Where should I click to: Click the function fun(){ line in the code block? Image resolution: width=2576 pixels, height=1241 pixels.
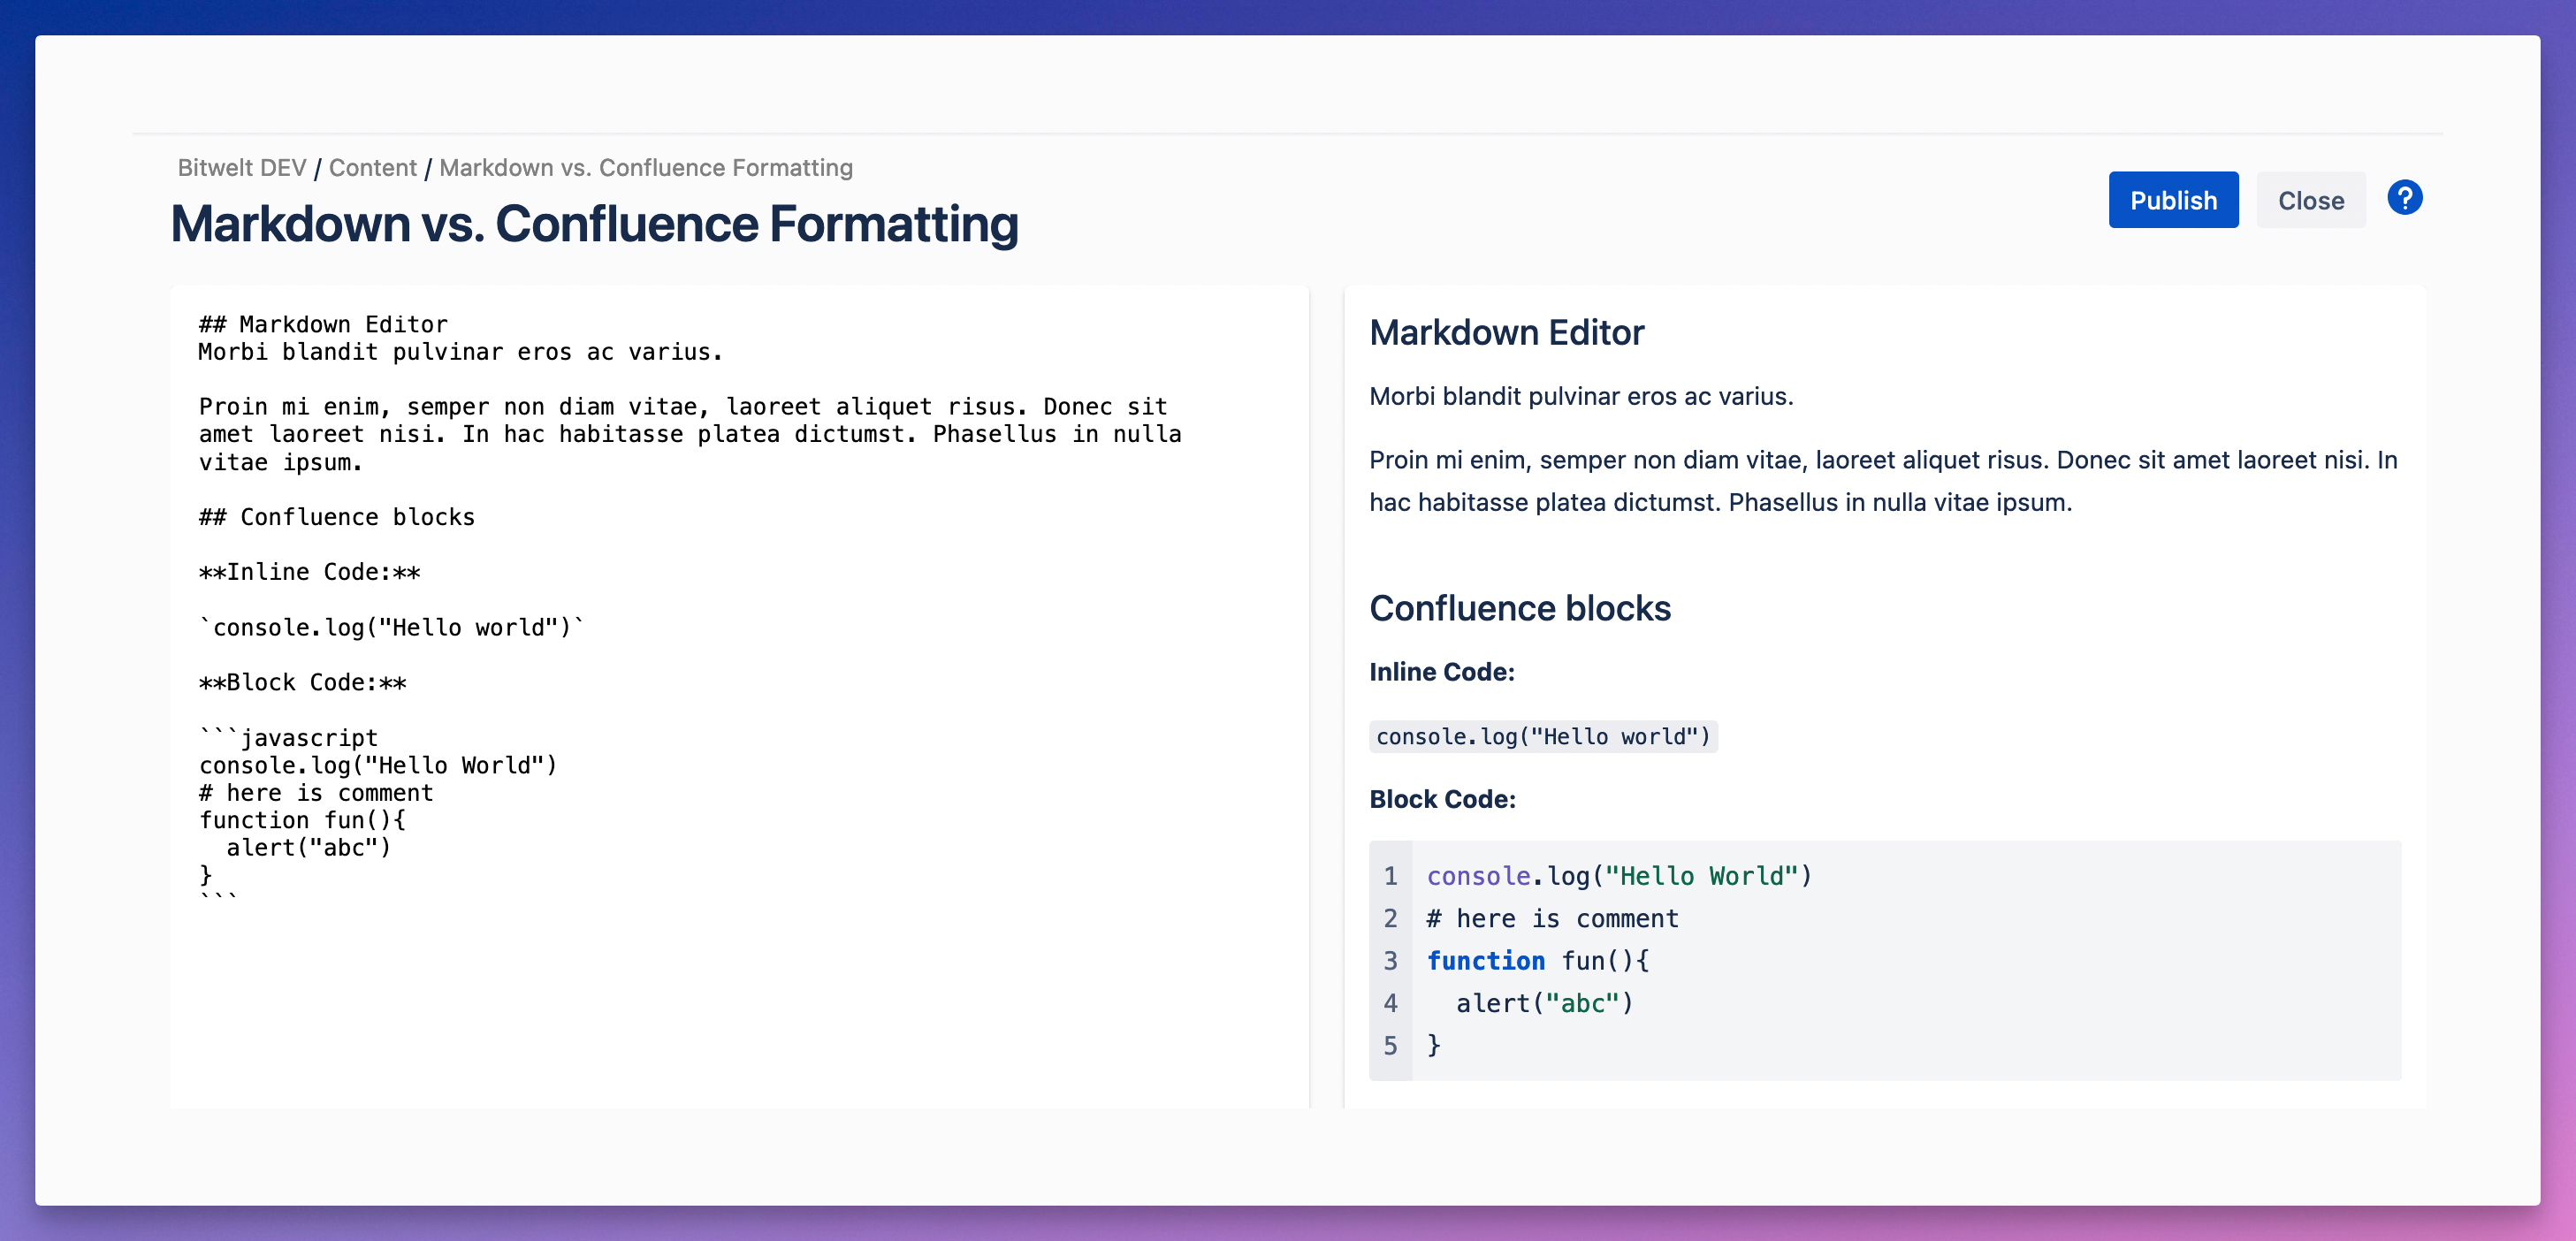pyautogui.click(x=1537, y=960)
